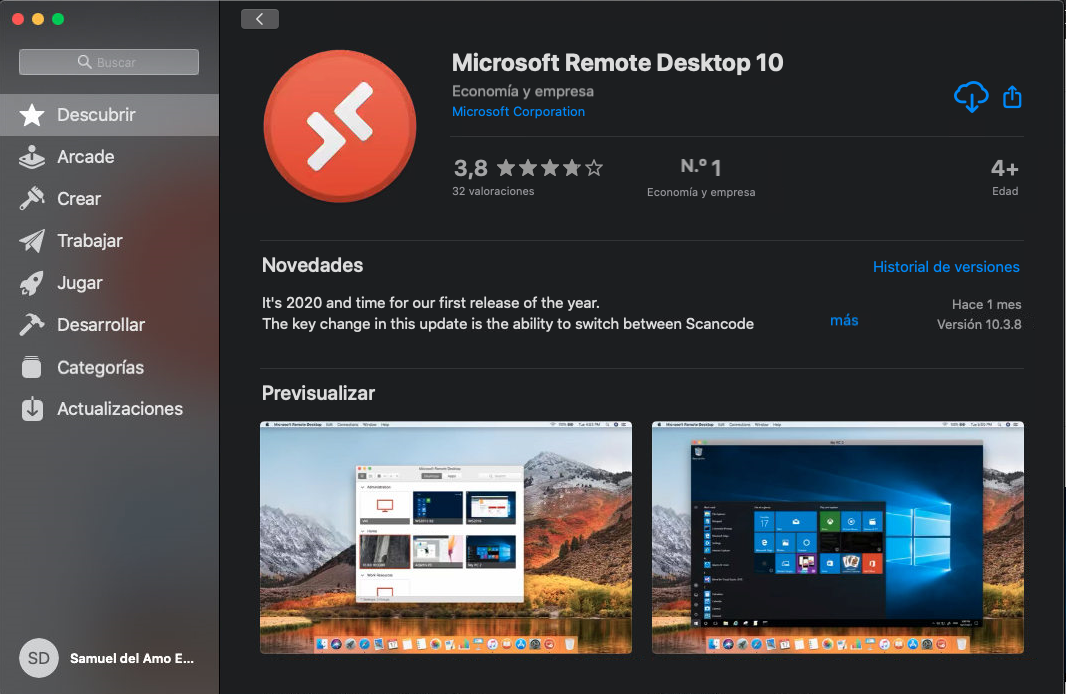
Task: Open Actualizaciones in the sidebar
Action: pyautogui.click(x=119, y=409)
